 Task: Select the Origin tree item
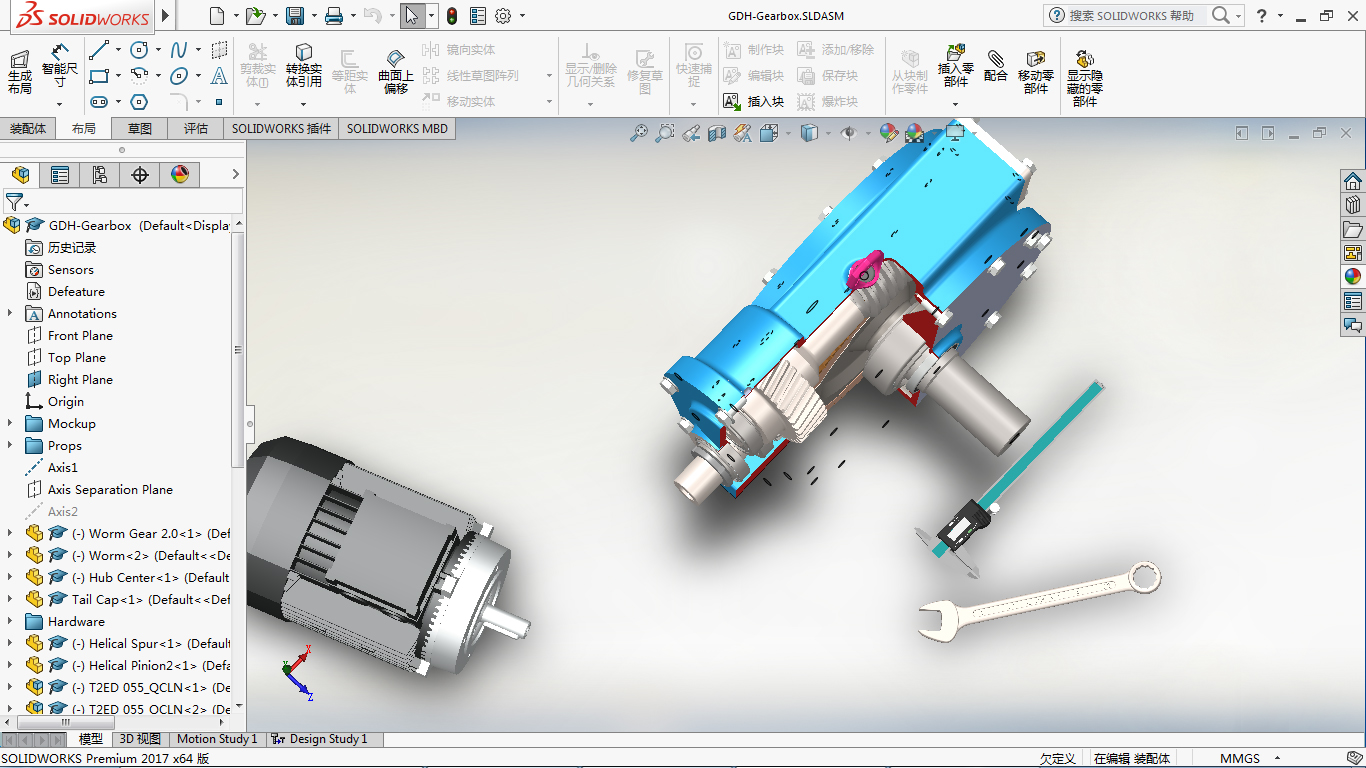pos(66,401)
